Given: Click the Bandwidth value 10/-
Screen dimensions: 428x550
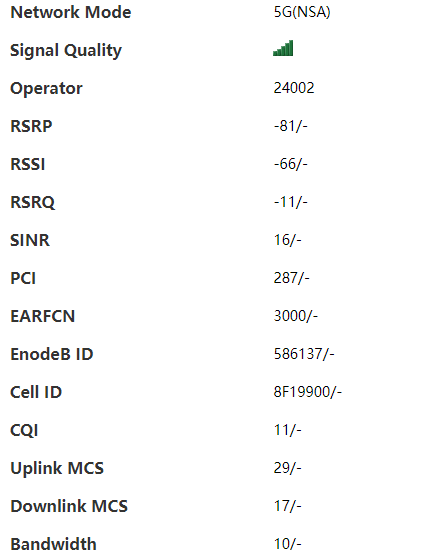Looking at the screenshot, I should pyautogui.click(x=287, y=543).
